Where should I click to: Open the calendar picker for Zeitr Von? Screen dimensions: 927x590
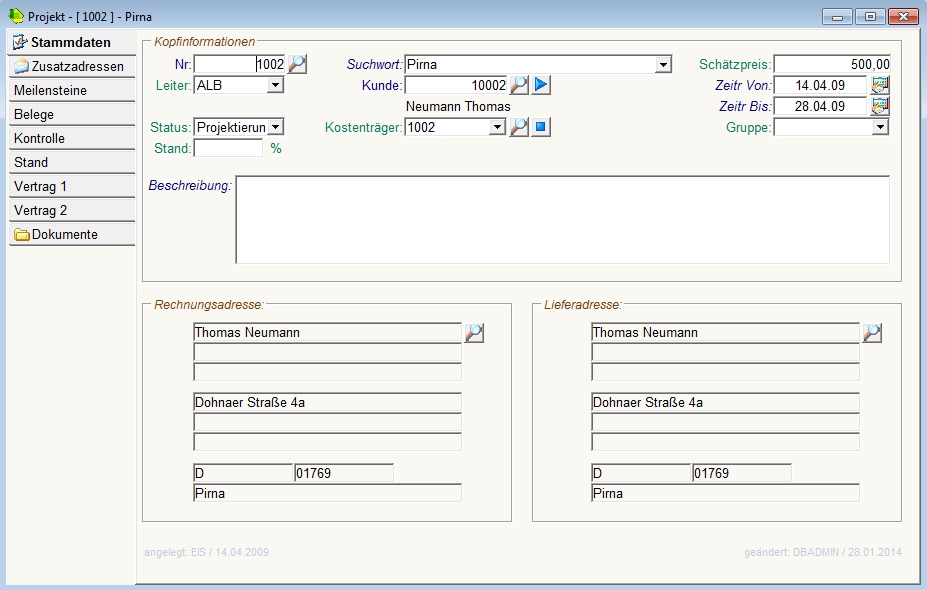click(x=880, y=86)
